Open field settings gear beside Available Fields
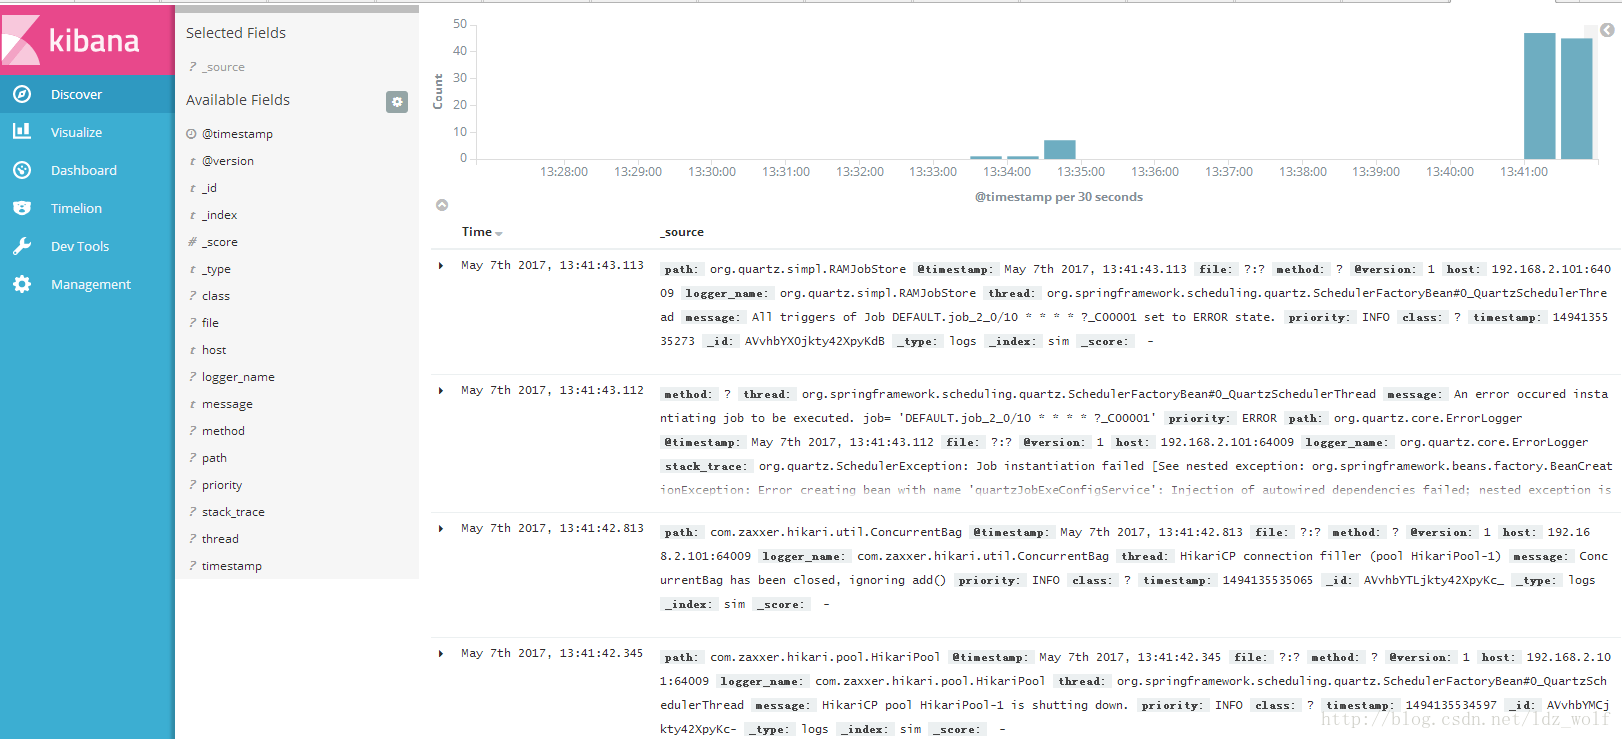The height and width of the screenshot is (739, 1622). point(397,101)
